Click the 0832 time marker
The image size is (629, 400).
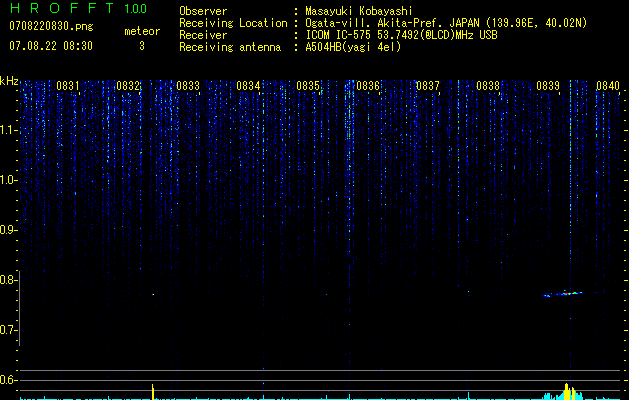click(128, 86)
